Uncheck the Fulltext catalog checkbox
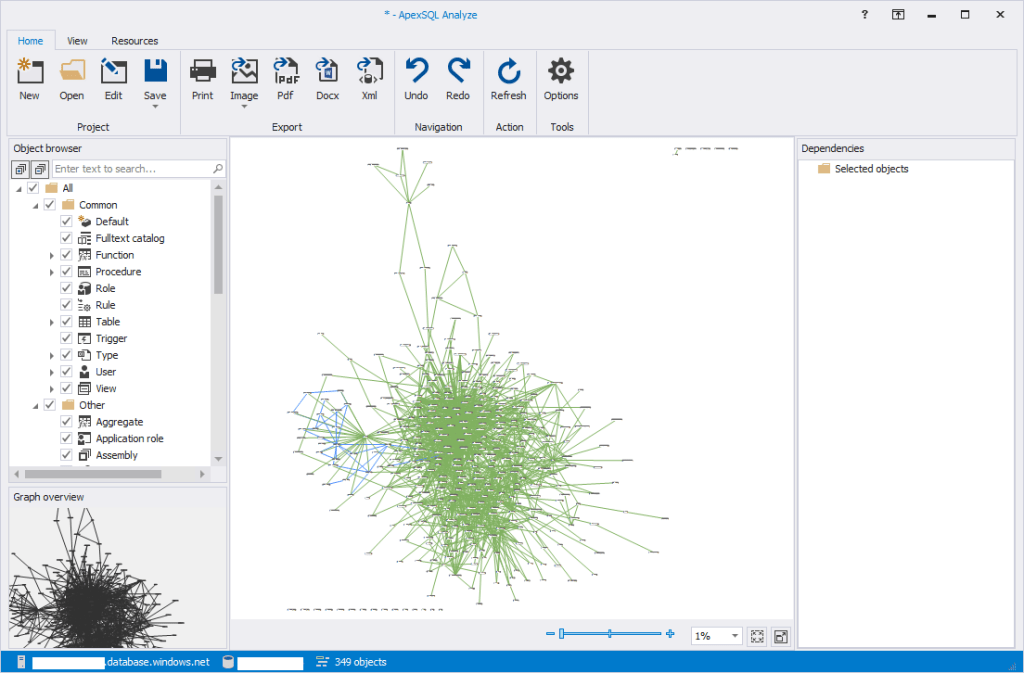Viewport: 1024px width, 673px height. (67, 238)
